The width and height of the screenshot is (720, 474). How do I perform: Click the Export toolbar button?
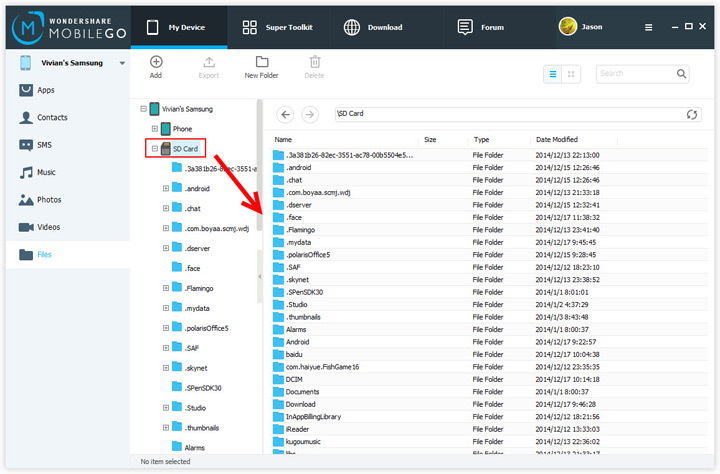pos(209,67)
